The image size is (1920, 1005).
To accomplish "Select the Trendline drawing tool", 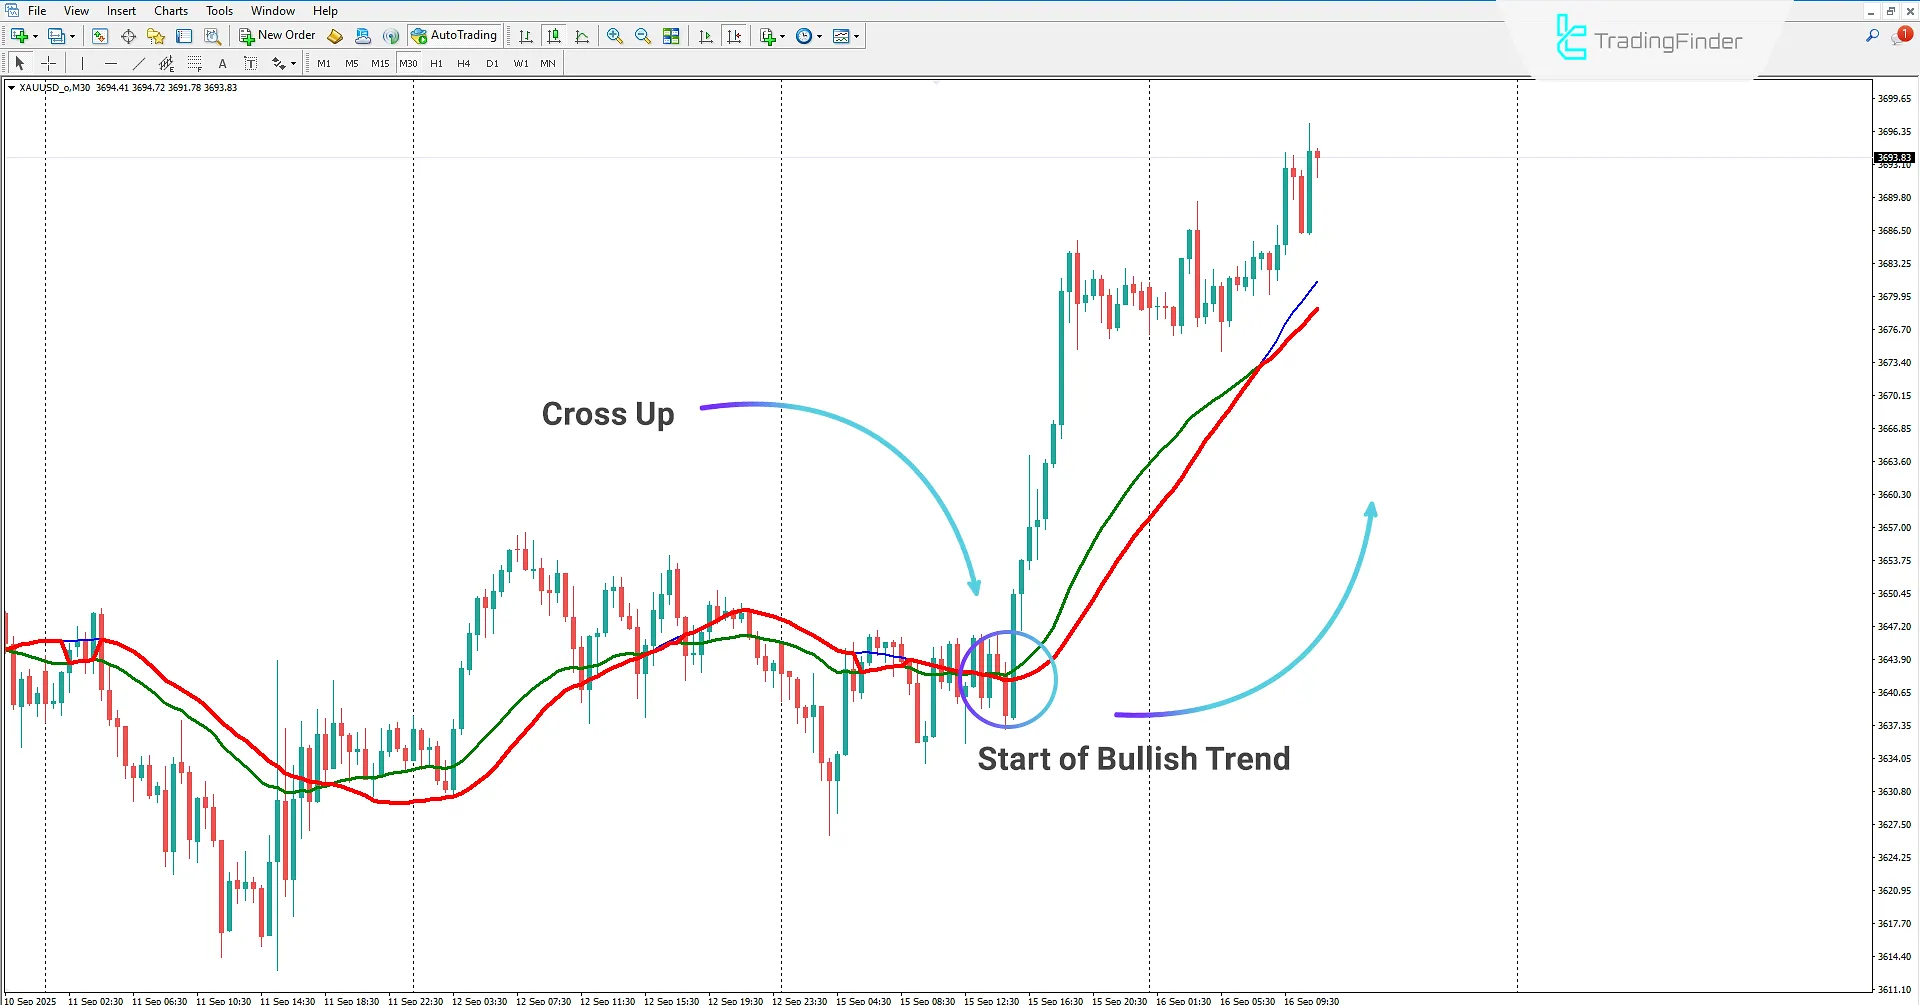I will coord(138,62).
